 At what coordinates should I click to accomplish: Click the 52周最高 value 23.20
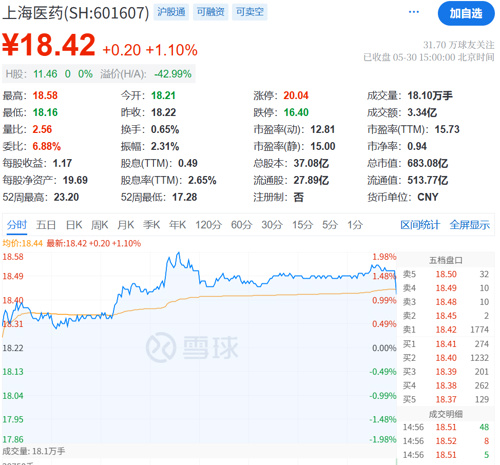pyautogui.click(x=66, y=197)
